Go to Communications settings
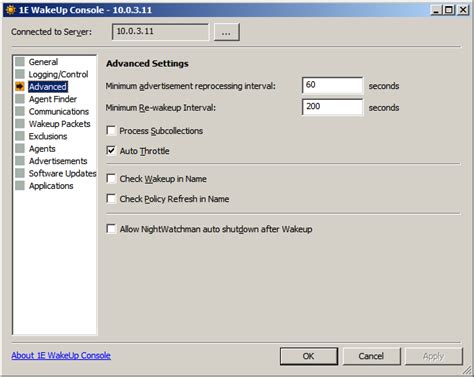The height and width of the screenshot is (377, 474). tap(59, 111)
